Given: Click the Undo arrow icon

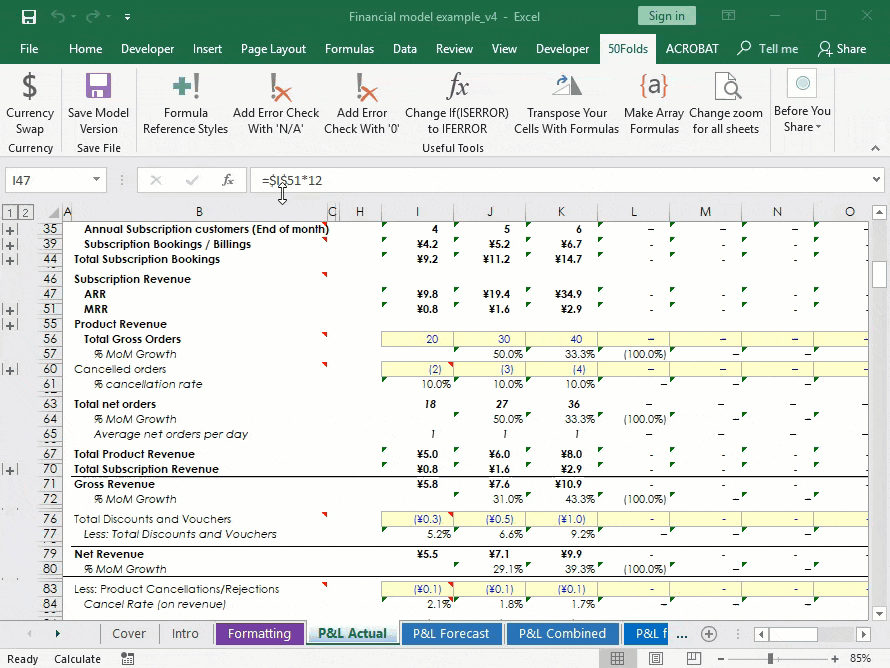Looking at the screenshot, I should pos(58,16).
